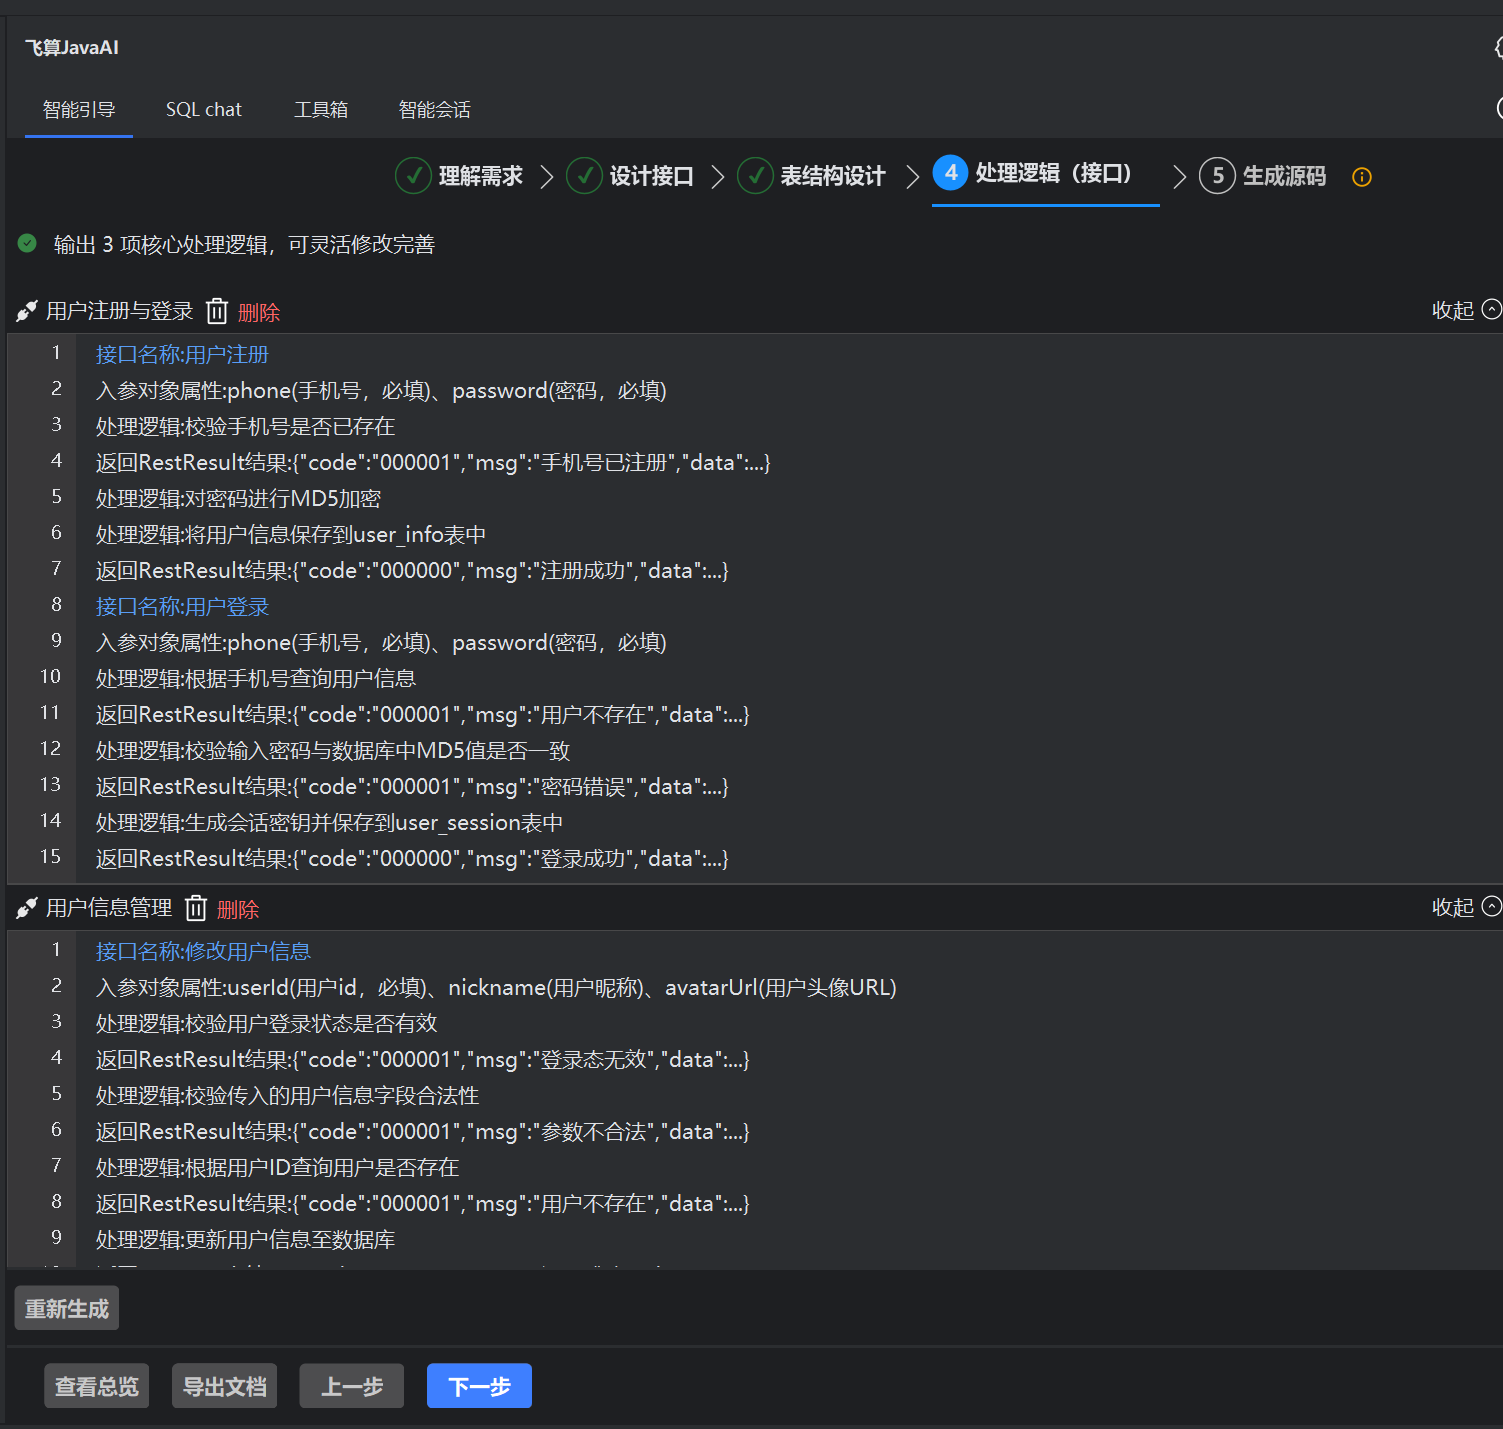The image size is (1503, 1429).
Task: Go back with 上一步
Action: (352, 1386)
